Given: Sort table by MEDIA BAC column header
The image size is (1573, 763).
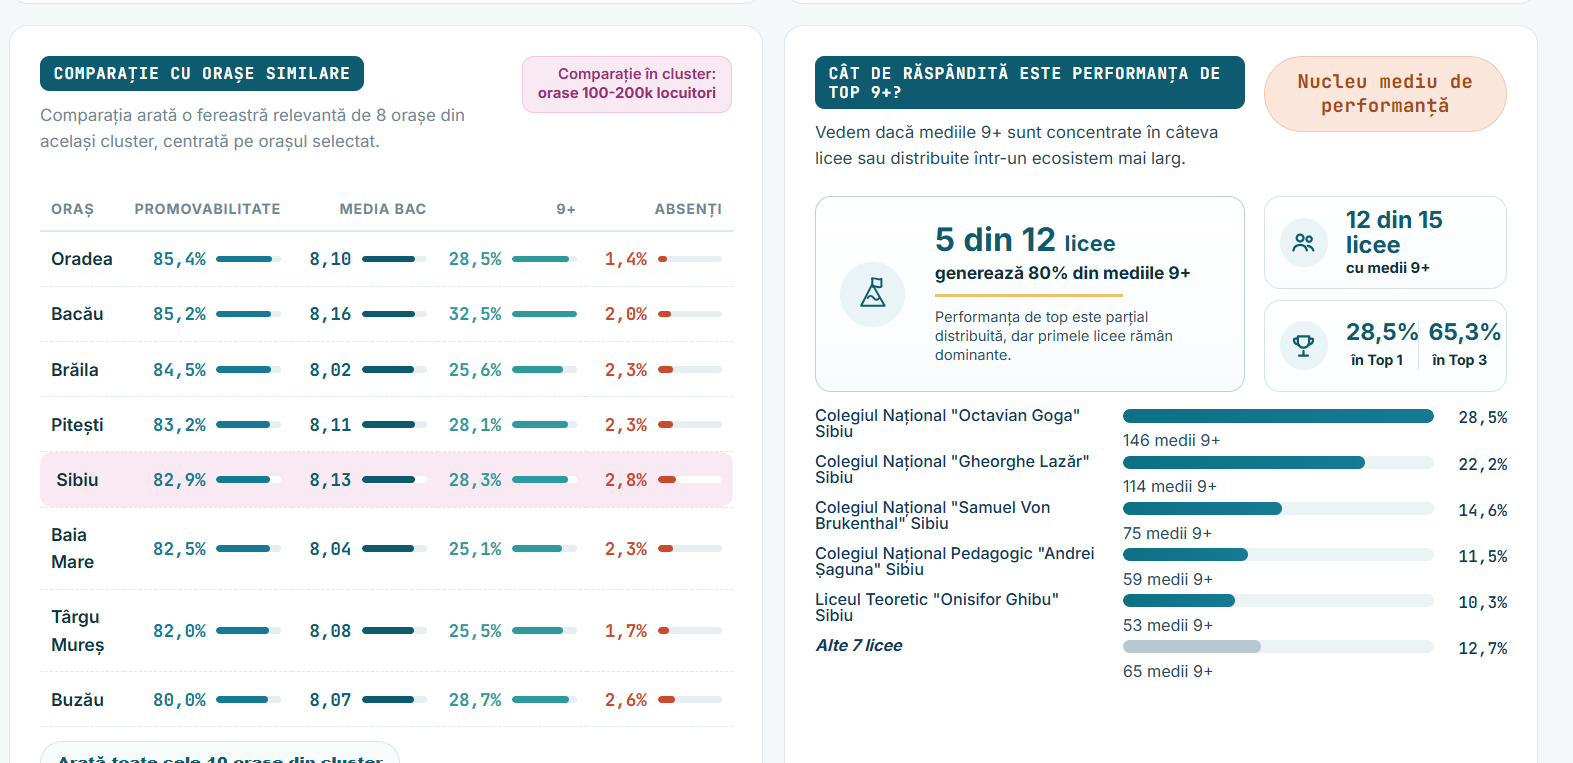Looking at the screenshot, I should [x=383, y=209].
